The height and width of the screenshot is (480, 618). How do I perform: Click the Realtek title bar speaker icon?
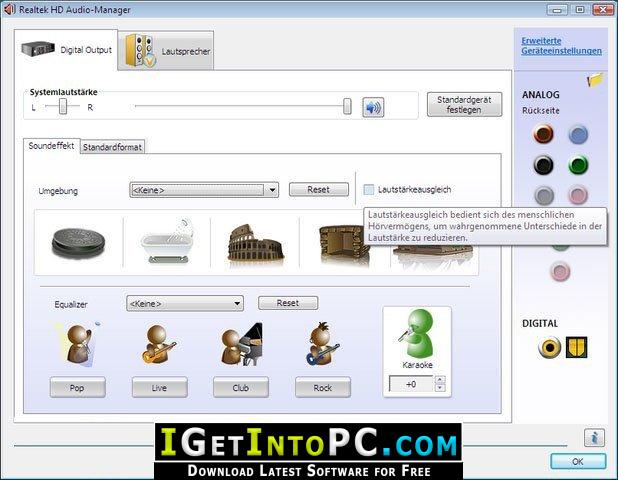tap(9, 9)
